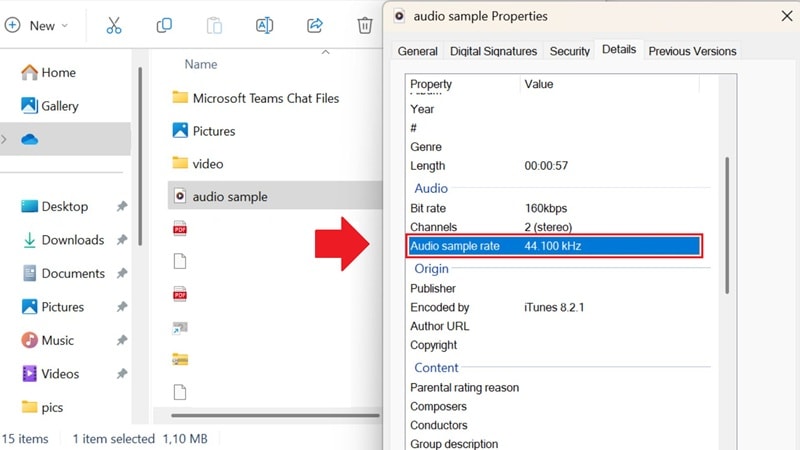Viewport: 800px width, 450px height.
Task: Click the Properties details list scrollbar
Action: pyautogui.click(x=727, y=225)
